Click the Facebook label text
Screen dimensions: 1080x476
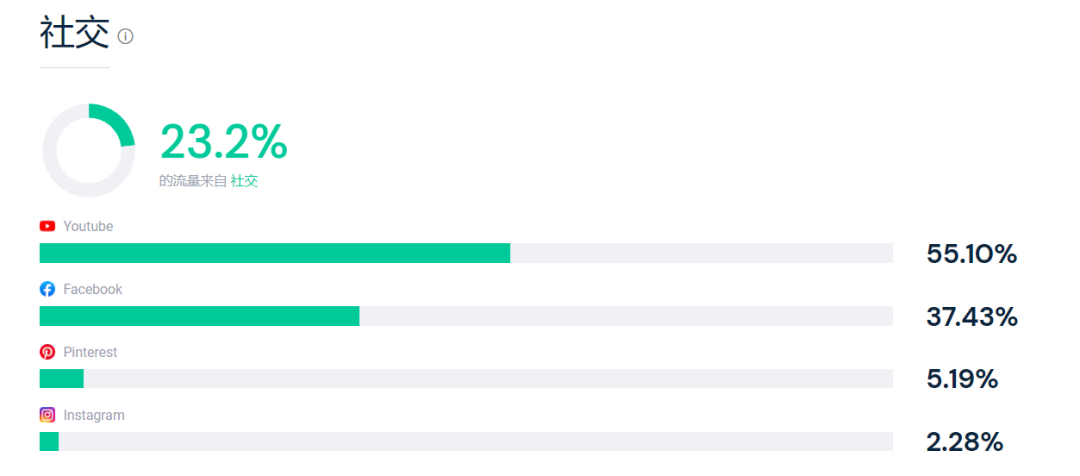pos(92,290)
